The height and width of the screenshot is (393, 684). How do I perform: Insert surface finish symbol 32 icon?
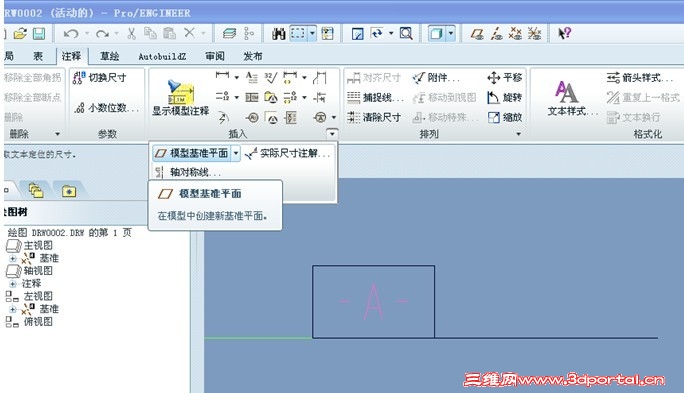pyautogui.click(x=270, y=78)
